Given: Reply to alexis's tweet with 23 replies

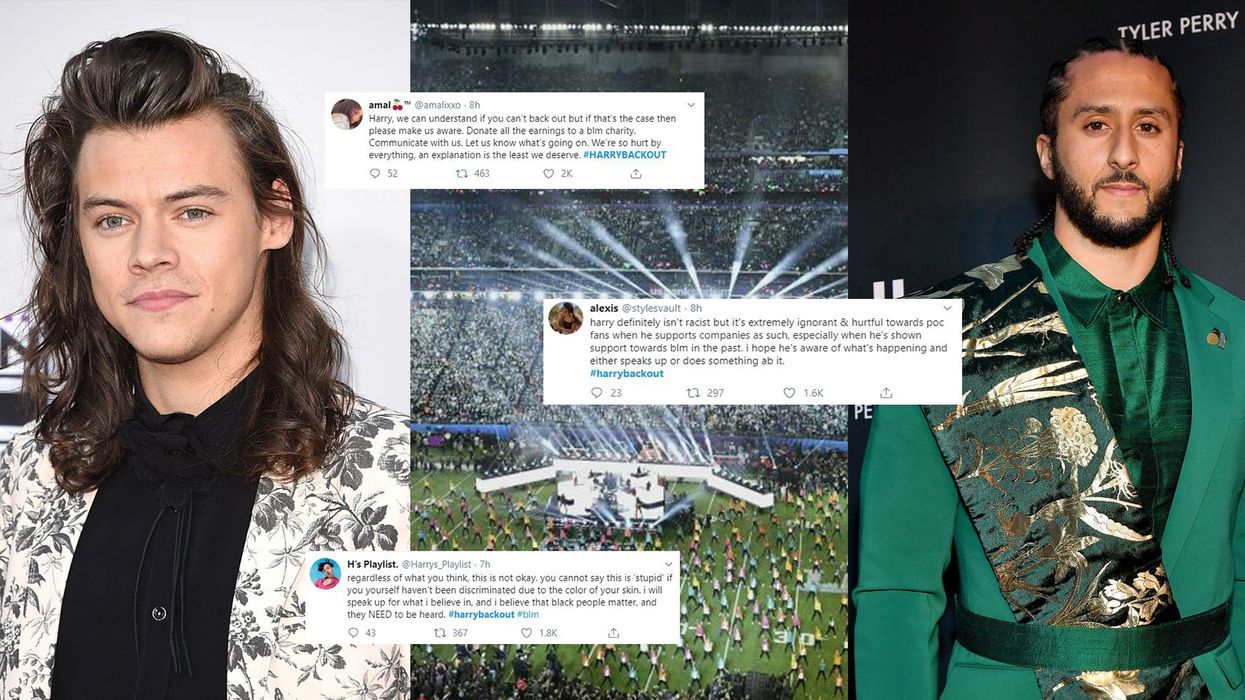Looking at the screenshot, I should pyautogui.click(x=597, y=393).
